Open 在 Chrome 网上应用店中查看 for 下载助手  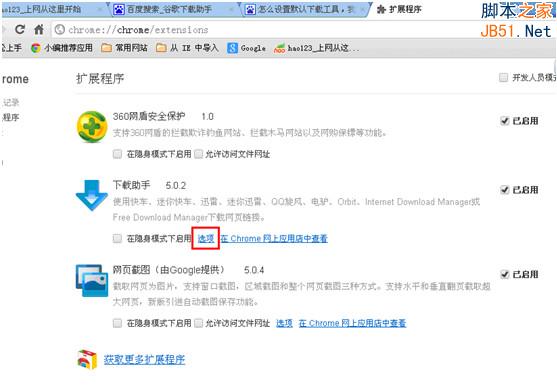pyautogui.click(x=274, y=238)
